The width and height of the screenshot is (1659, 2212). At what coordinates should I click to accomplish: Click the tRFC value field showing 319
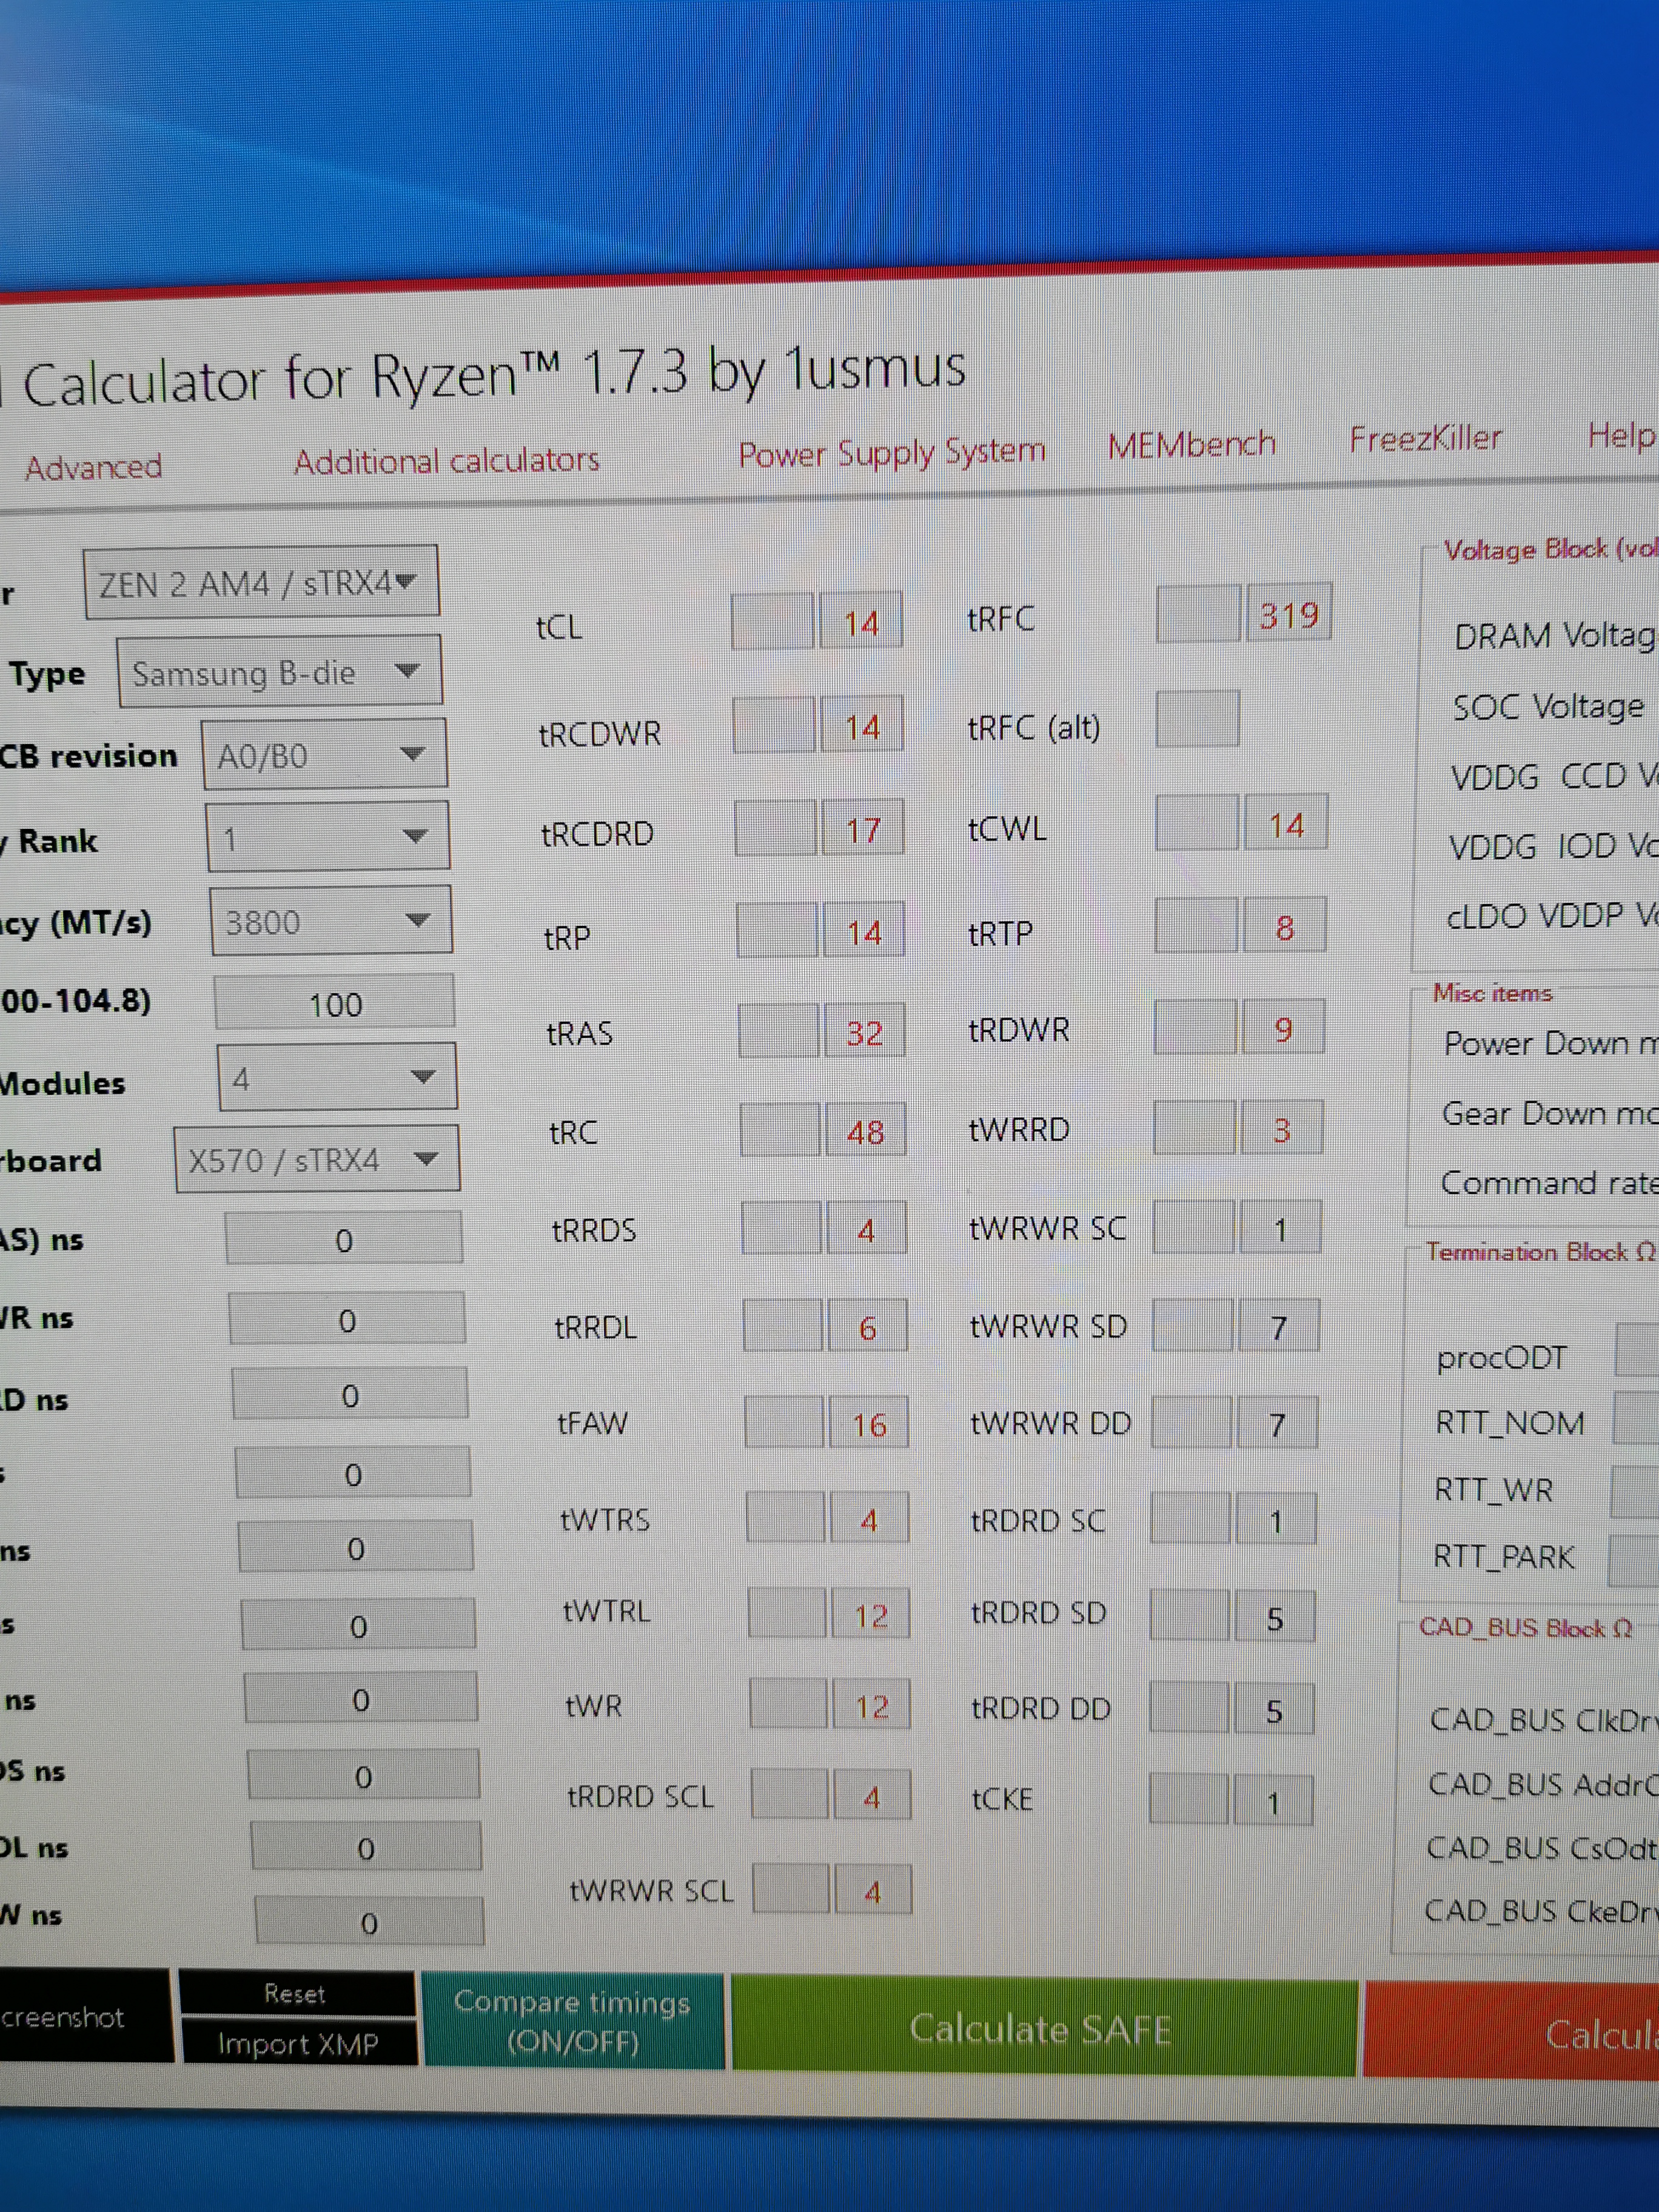[1288, 615]
